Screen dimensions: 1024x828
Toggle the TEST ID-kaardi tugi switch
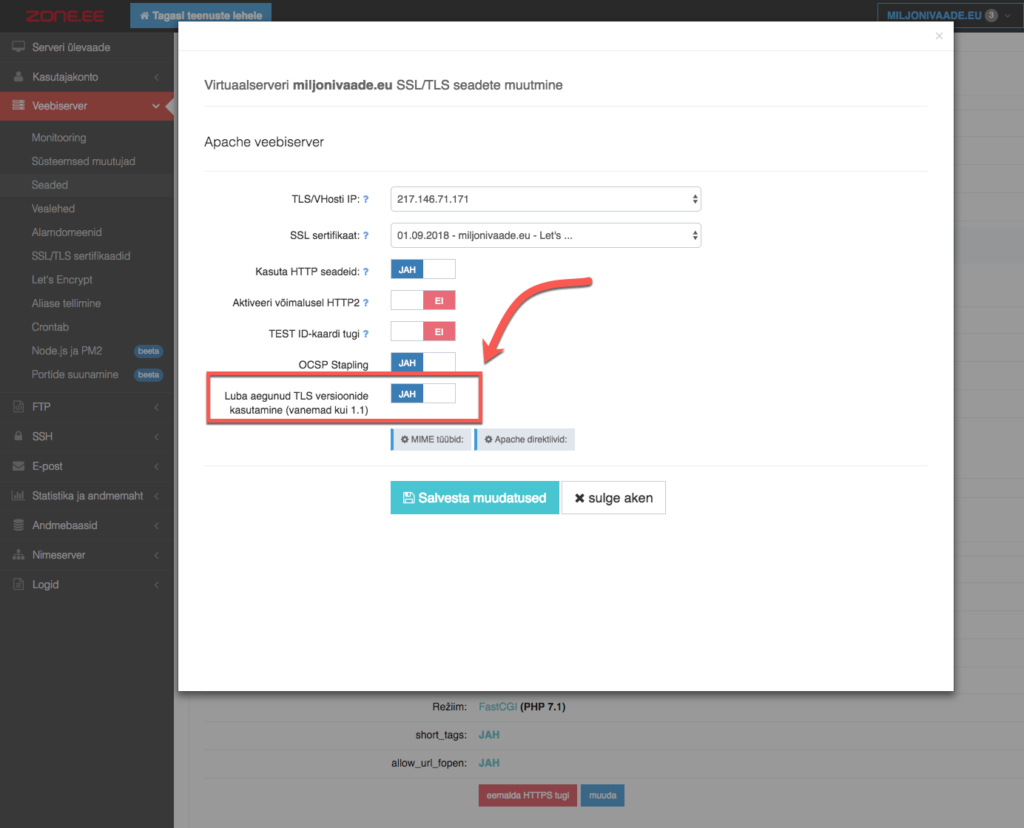tap(423, 331)
